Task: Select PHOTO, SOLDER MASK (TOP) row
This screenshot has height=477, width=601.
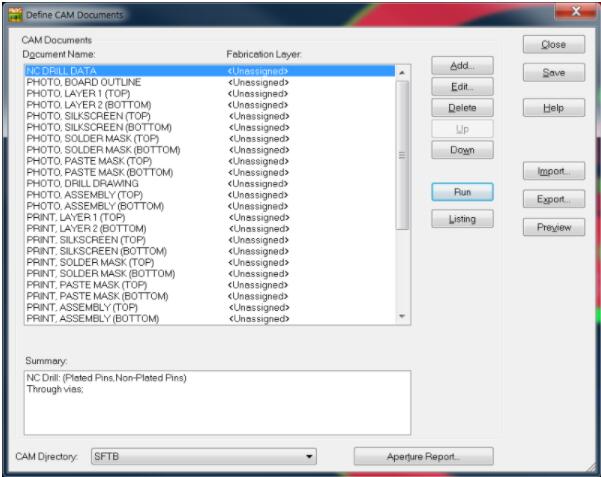Action: pyautogui.click(x=210, y=138)
